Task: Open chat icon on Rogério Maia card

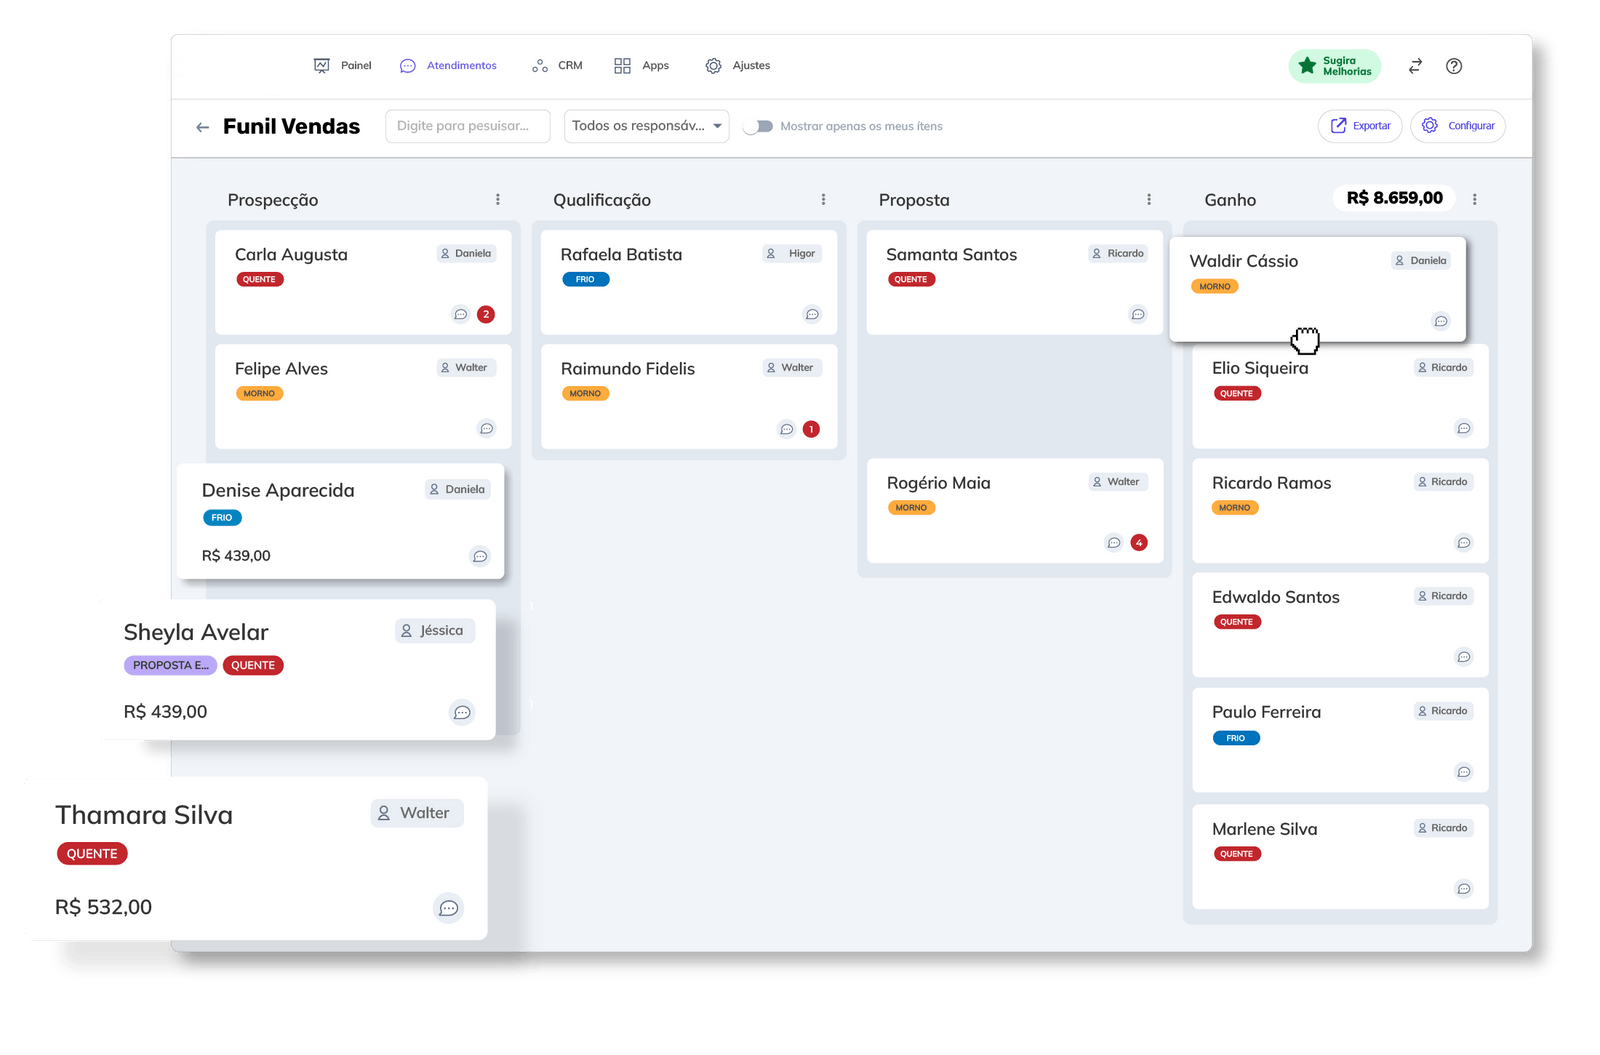Action: click(x=1114, y=543)
